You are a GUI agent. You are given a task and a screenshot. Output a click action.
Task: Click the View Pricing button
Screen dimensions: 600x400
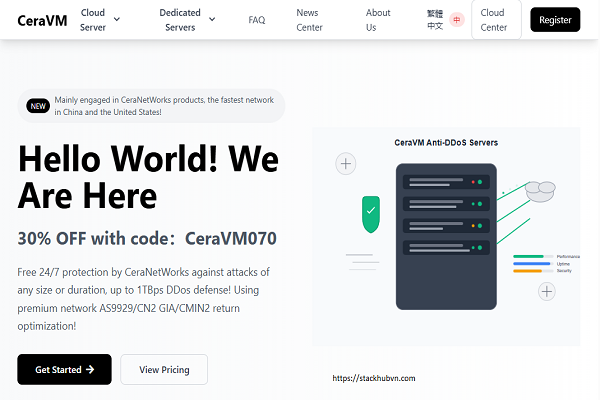tap(164, 369)
